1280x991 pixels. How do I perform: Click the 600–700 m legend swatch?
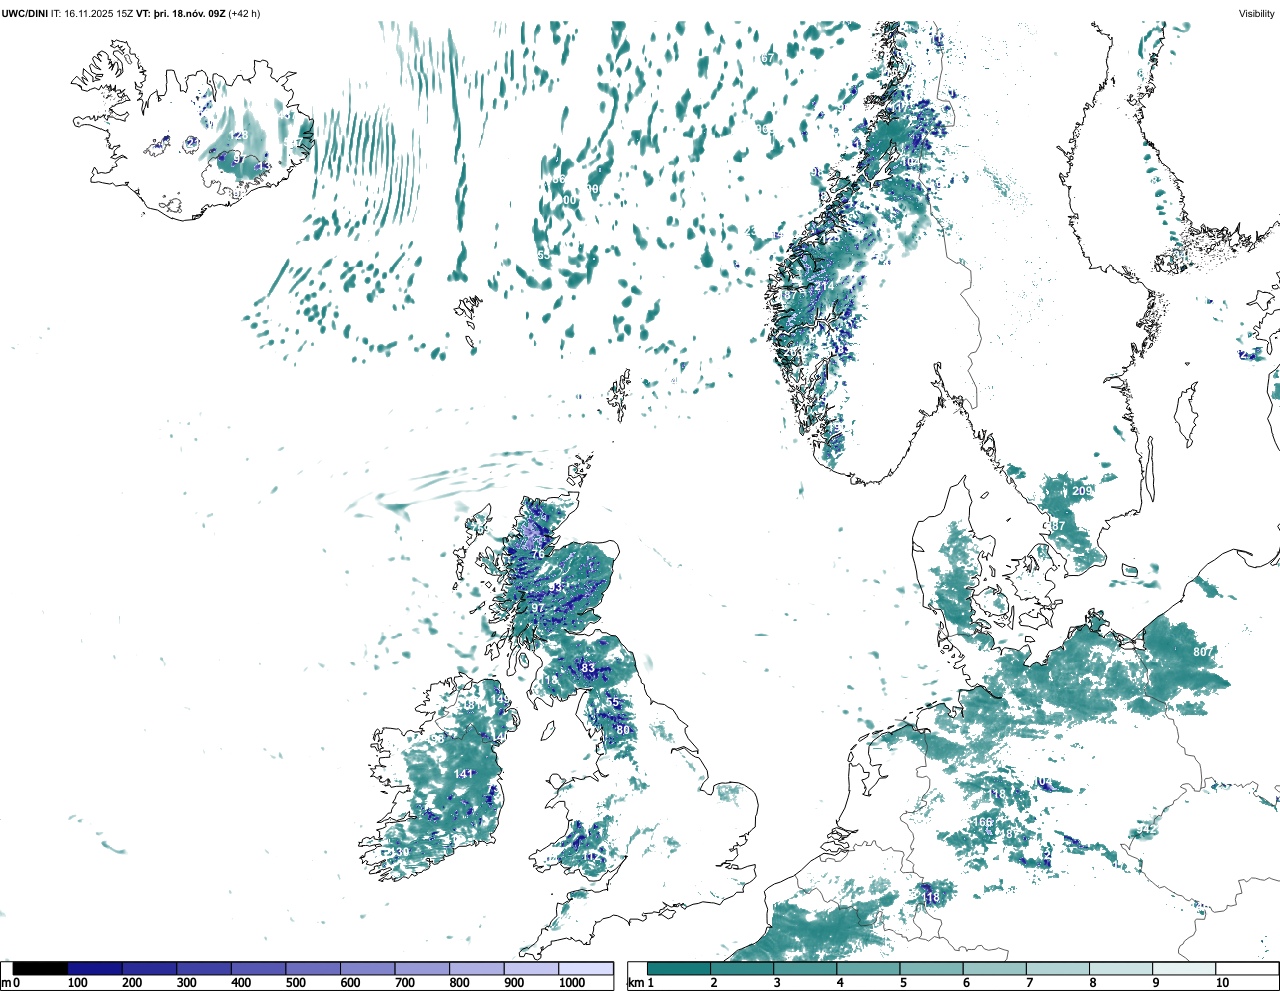368,968
